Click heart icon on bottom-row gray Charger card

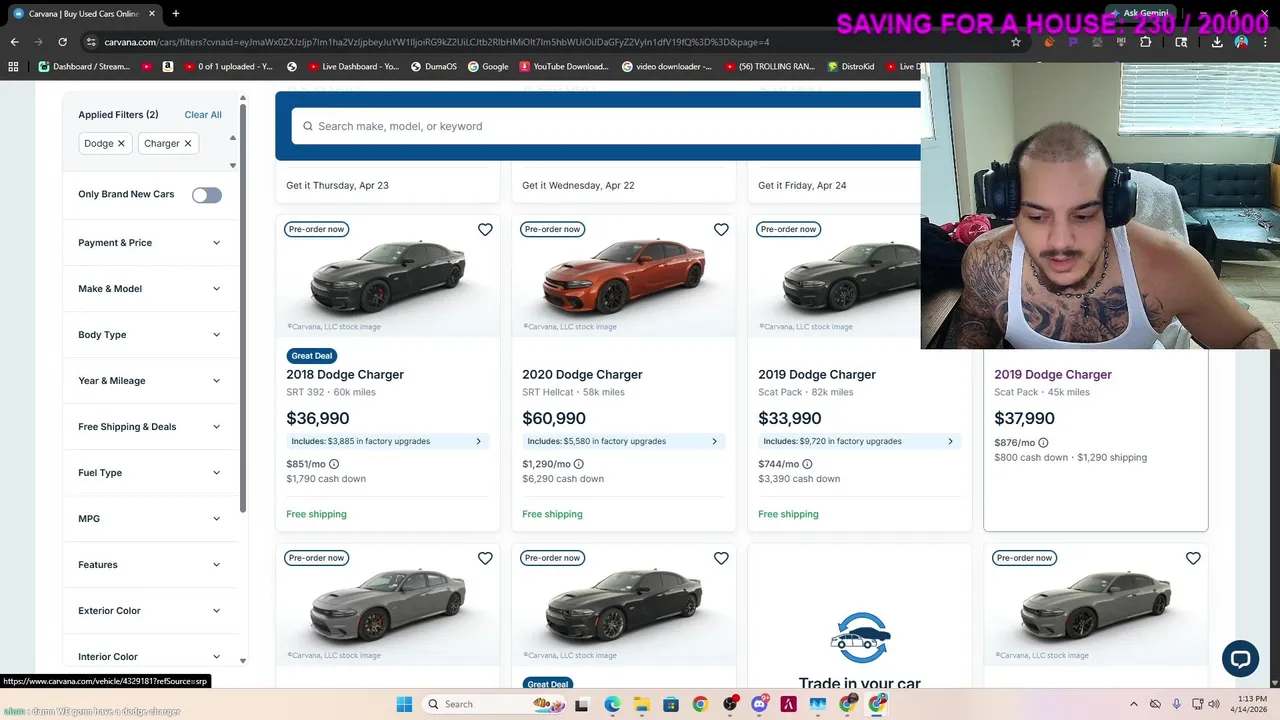(x=485, y=558)
